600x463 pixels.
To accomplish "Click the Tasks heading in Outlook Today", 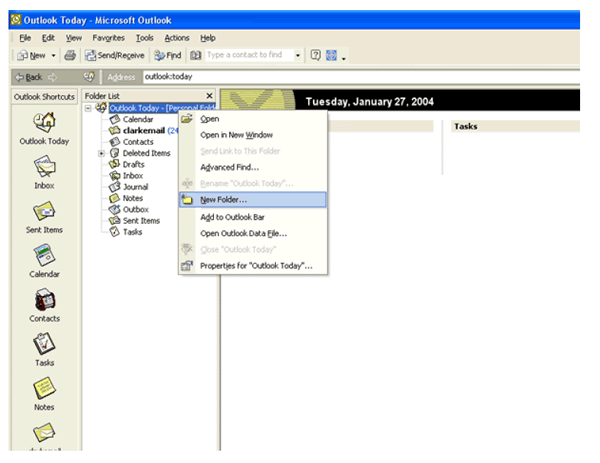I will point(465,126).
